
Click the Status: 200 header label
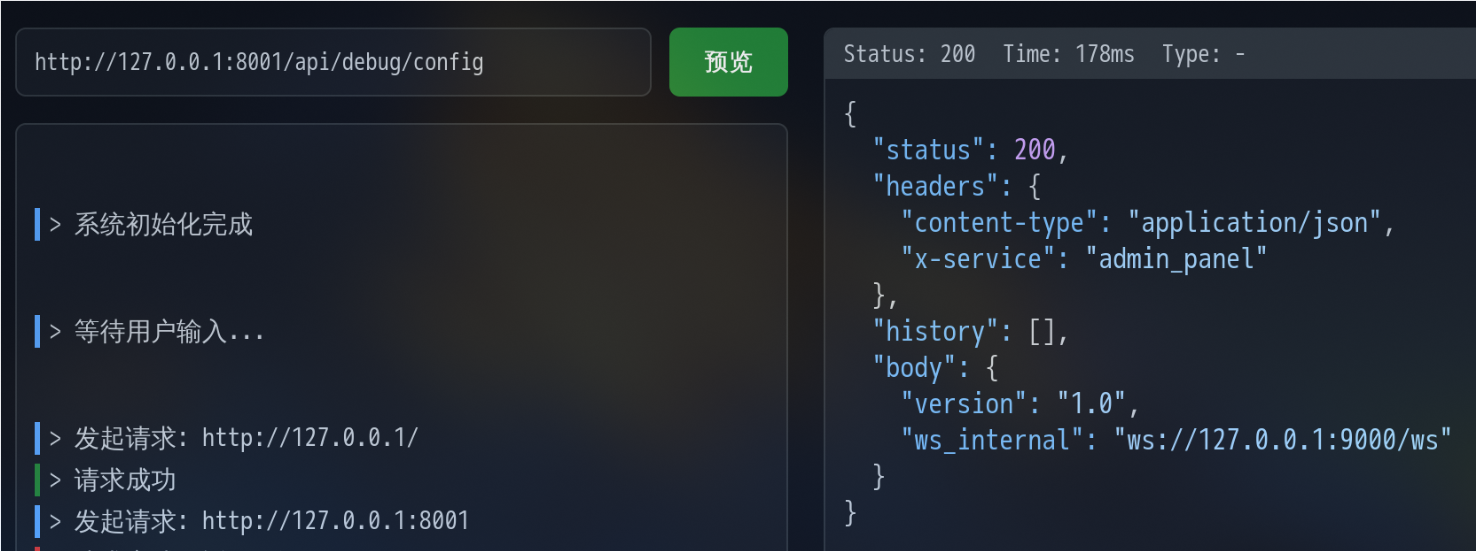[909, 54]
